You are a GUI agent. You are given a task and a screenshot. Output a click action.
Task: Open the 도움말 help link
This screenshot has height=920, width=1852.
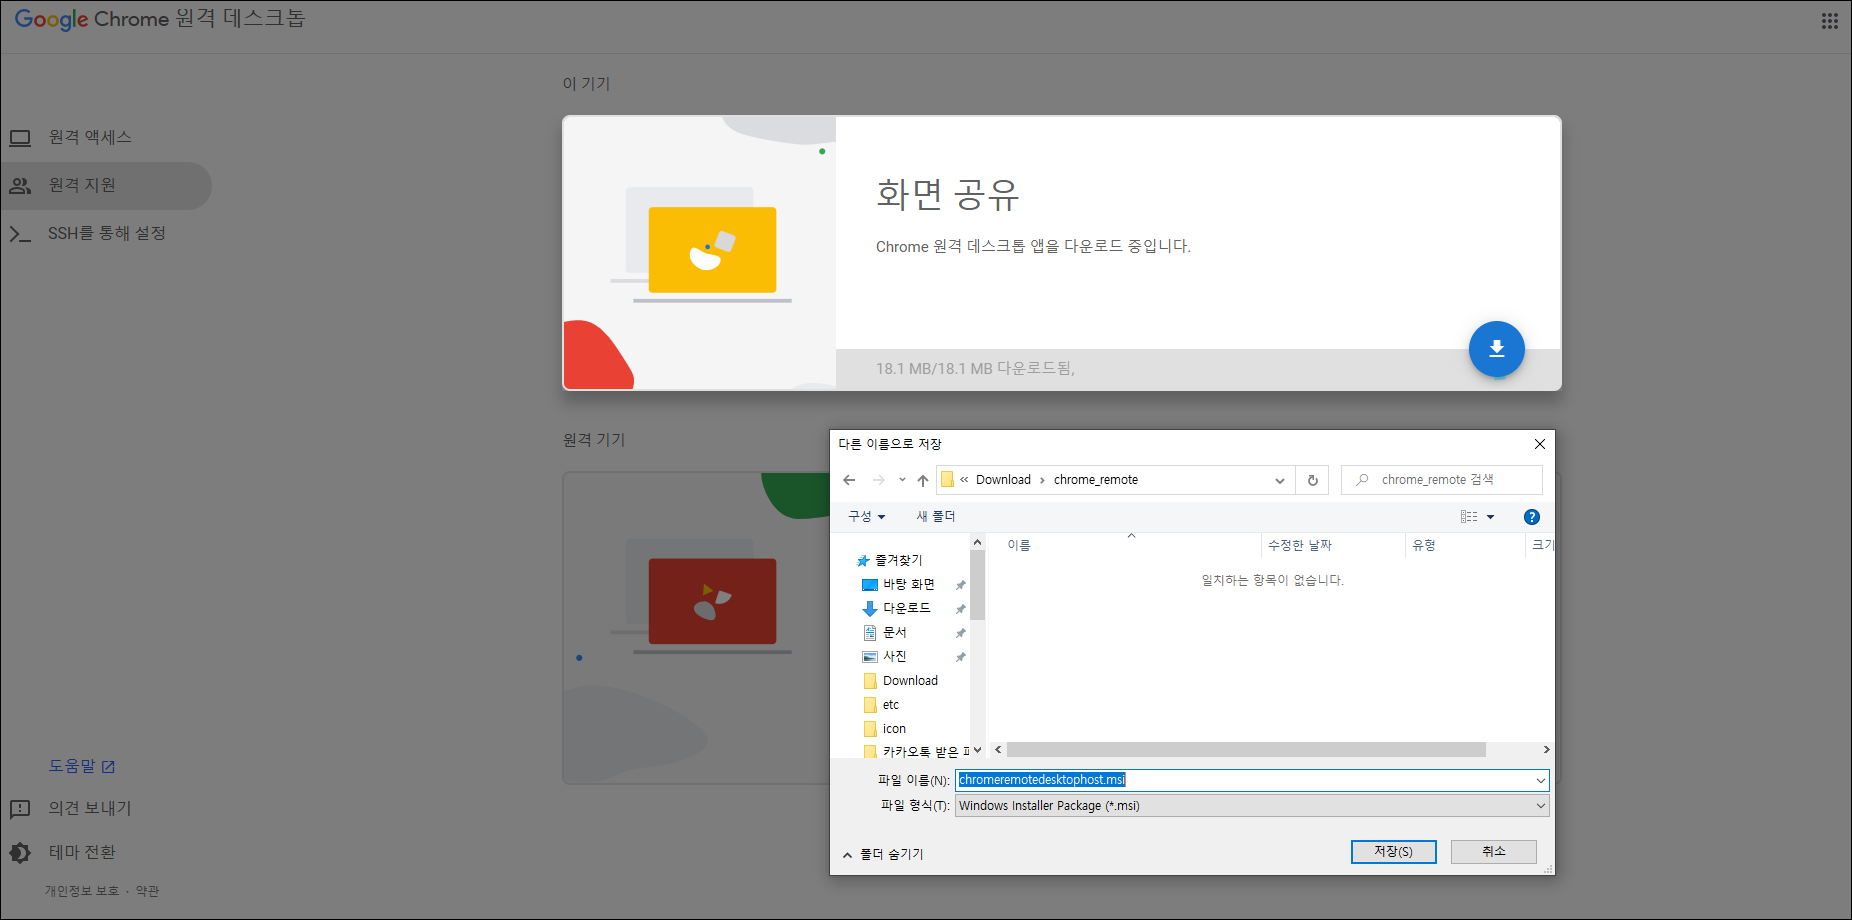tap(82, 766)
